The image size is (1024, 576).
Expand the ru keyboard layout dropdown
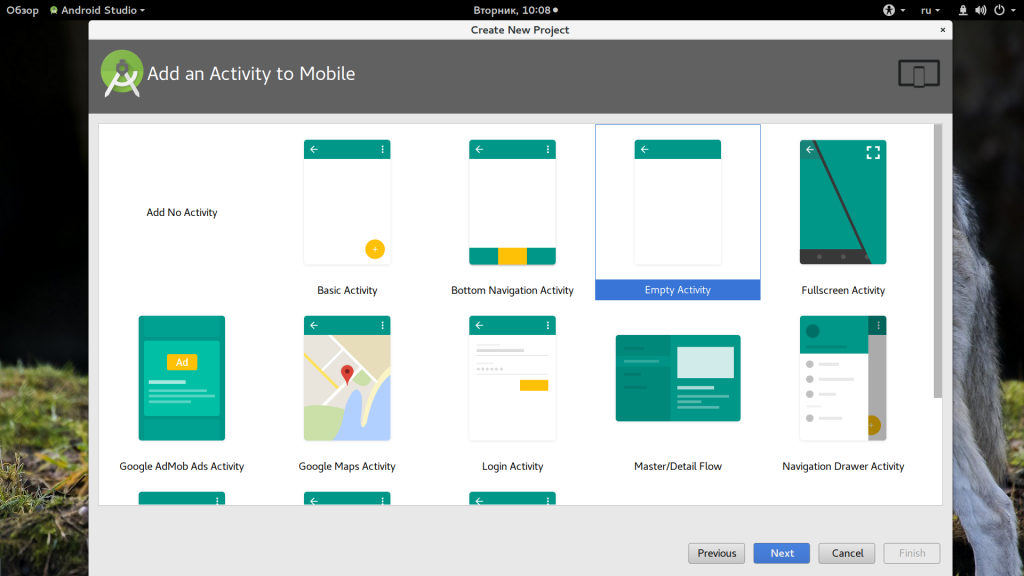point(930,10)
